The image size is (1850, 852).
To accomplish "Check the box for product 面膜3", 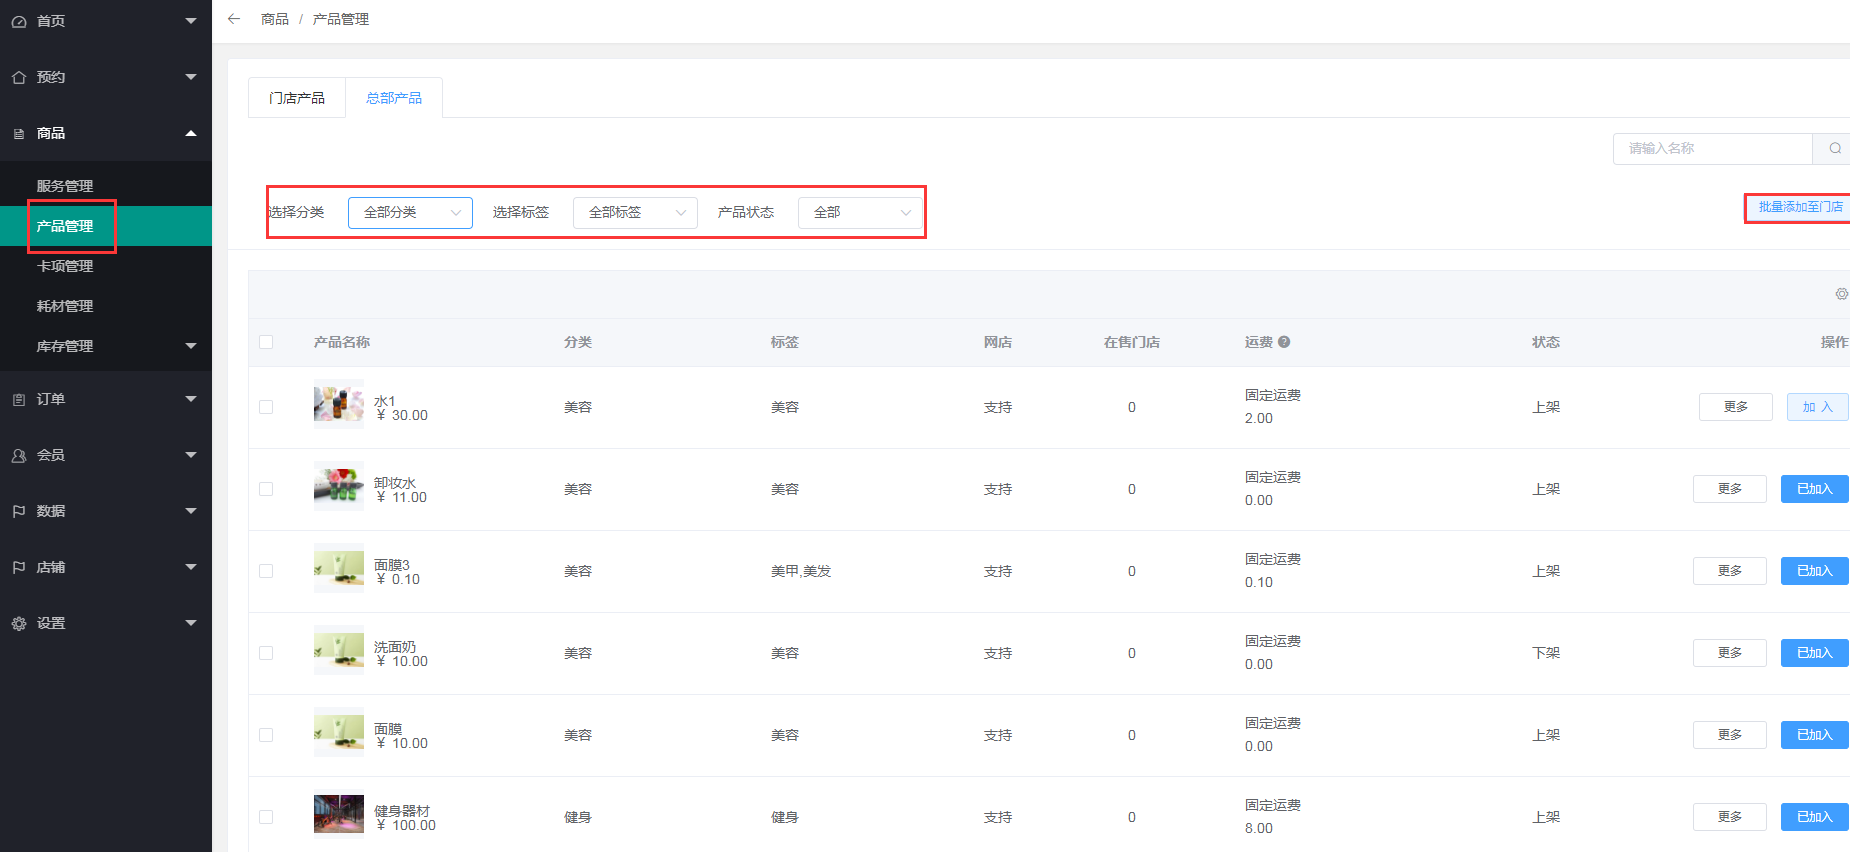I will click(x=266, y=571).
